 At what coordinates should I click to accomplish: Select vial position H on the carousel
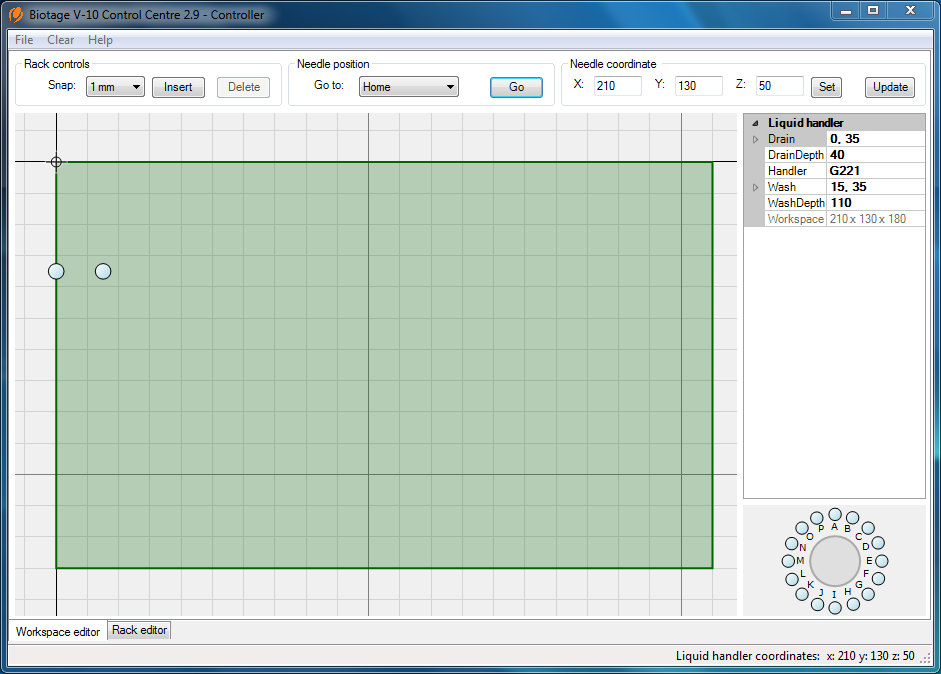[x=854, y=604]
